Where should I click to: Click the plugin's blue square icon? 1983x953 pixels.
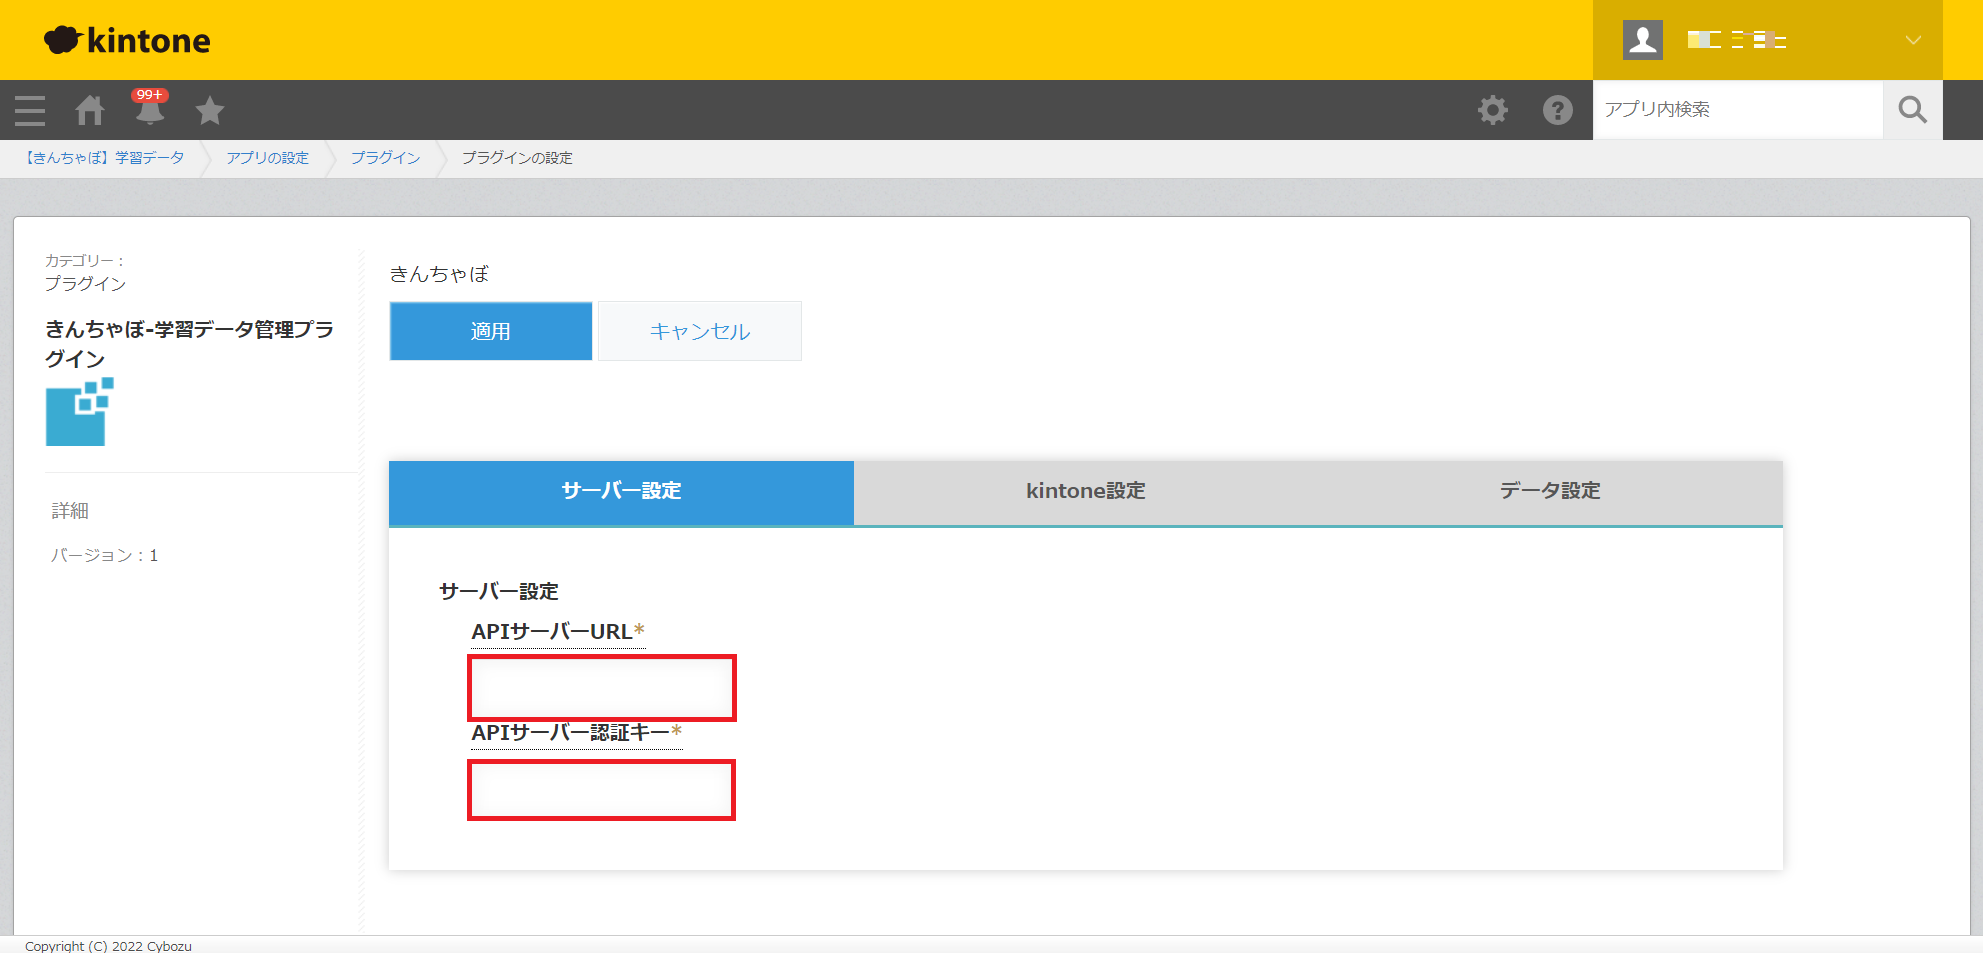79,412
